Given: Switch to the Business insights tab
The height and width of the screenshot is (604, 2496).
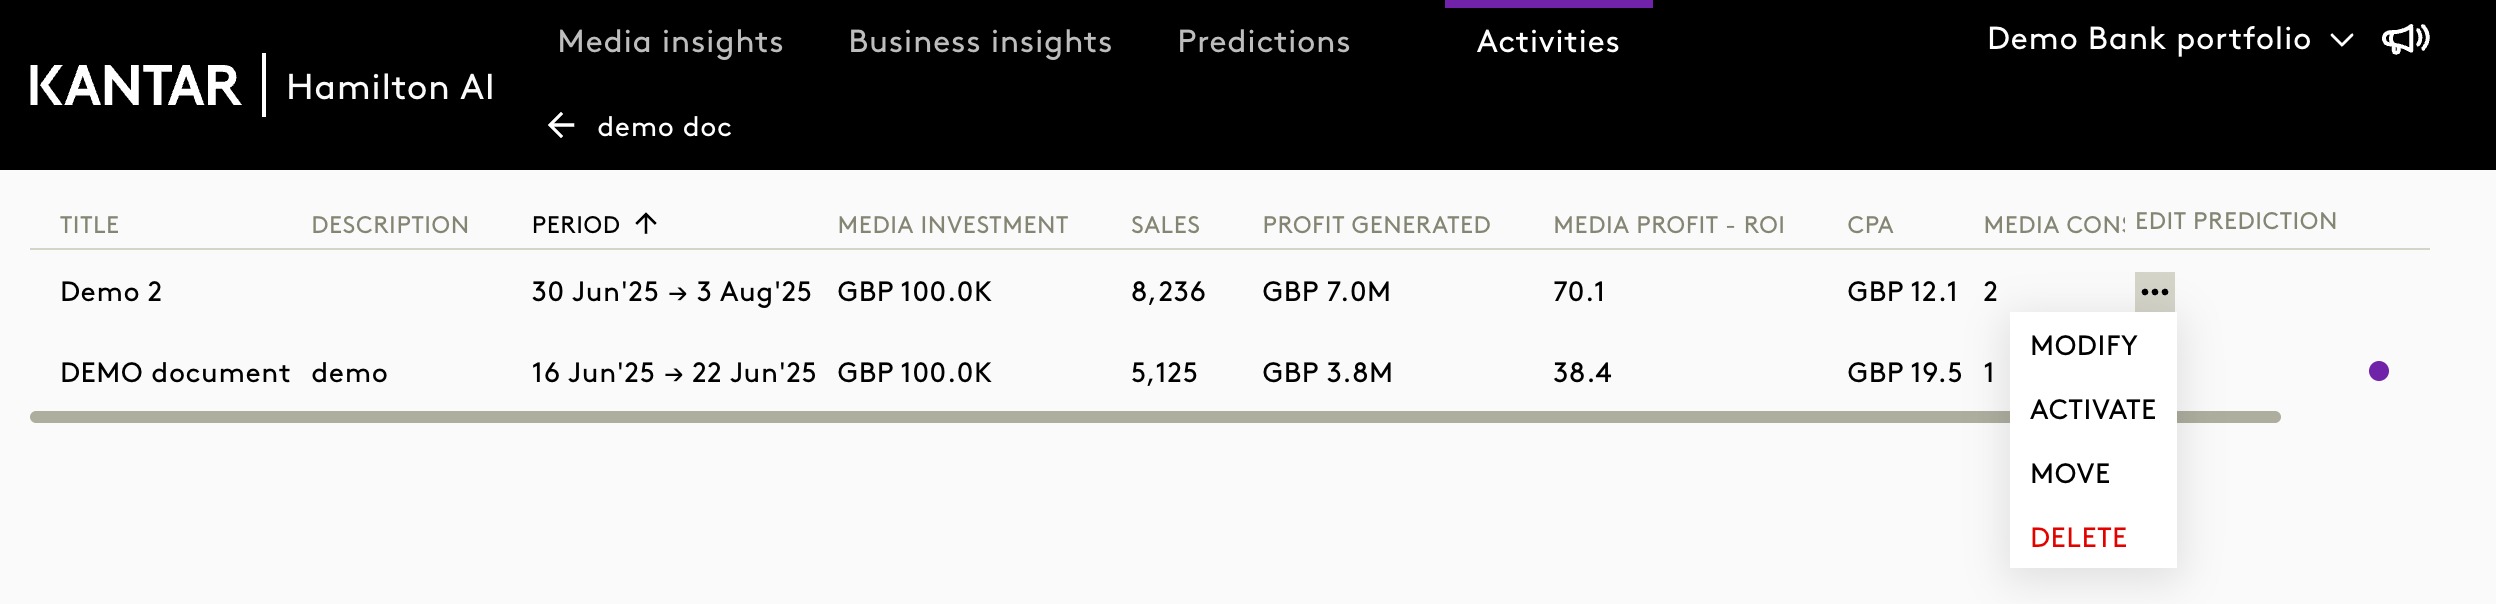Looking at the screenshot, I should [x=979, y=42].
